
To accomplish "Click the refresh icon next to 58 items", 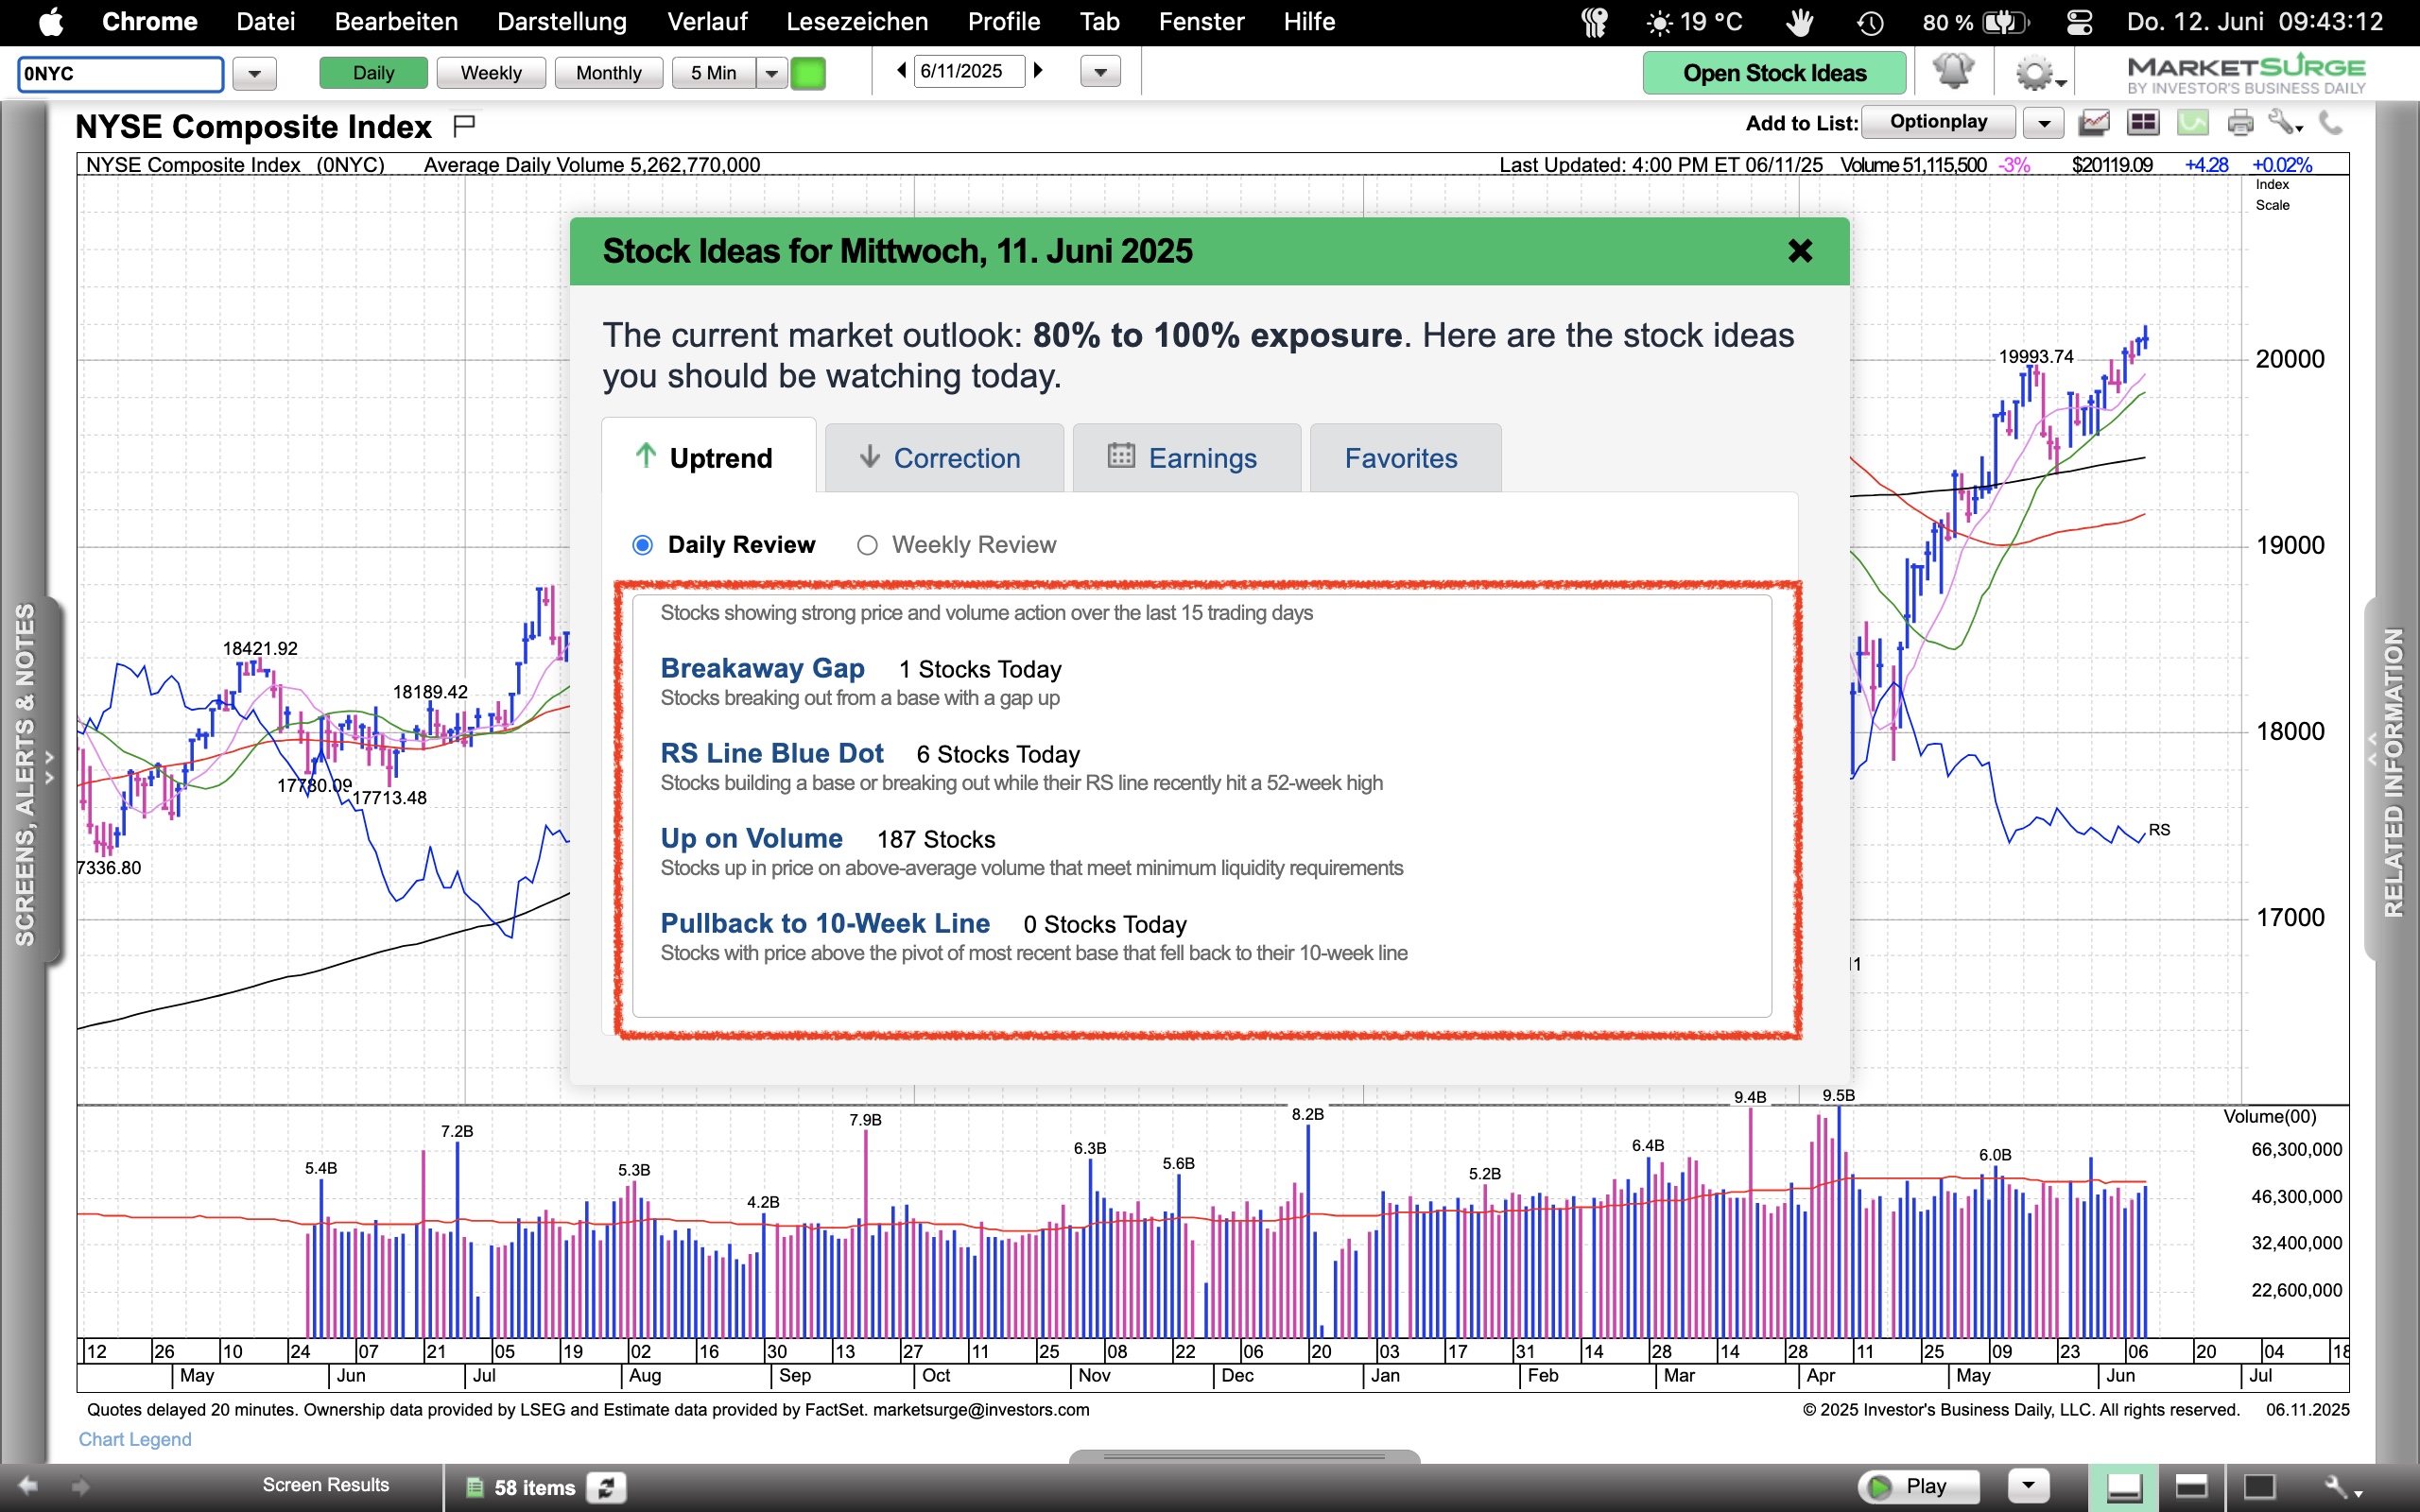I will [x=606, y=1487].
